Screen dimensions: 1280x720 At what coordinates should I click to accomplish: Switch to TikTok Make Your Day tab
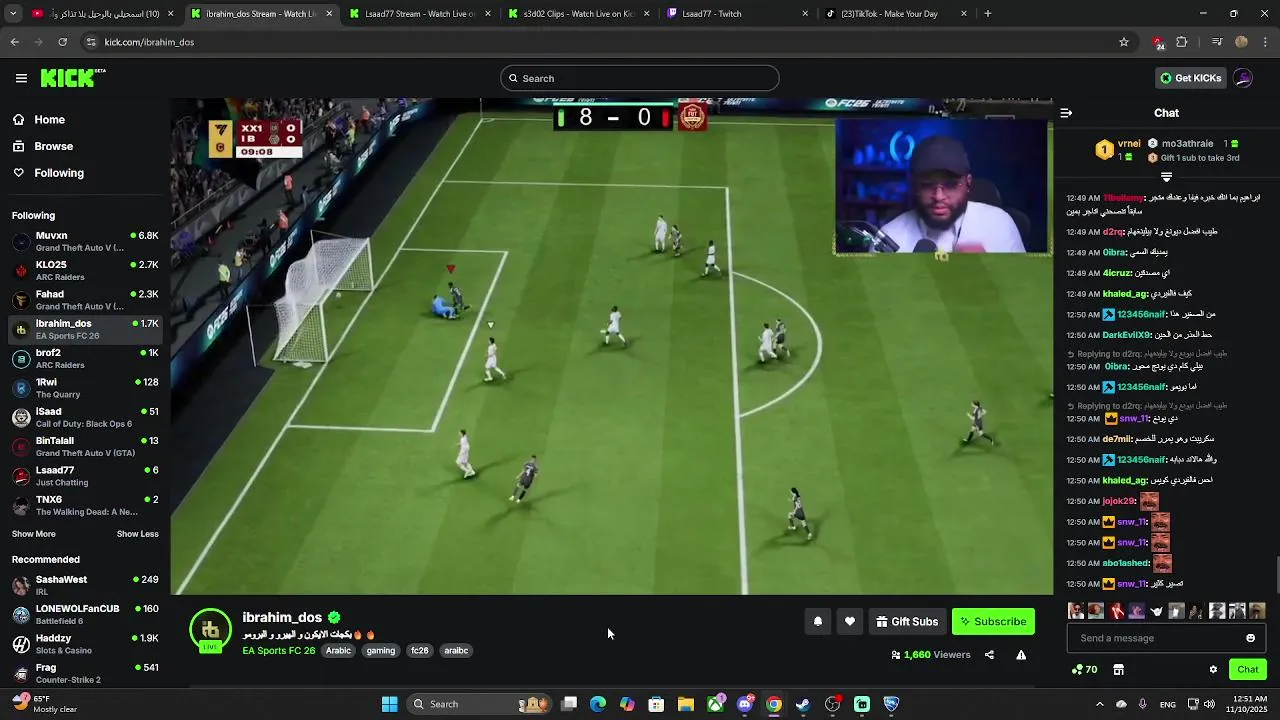click(x=895, y=14)
